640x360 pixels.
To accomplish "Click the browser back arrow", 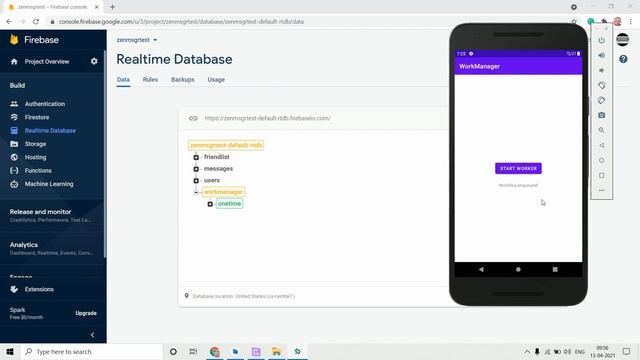I will [9, 22].
